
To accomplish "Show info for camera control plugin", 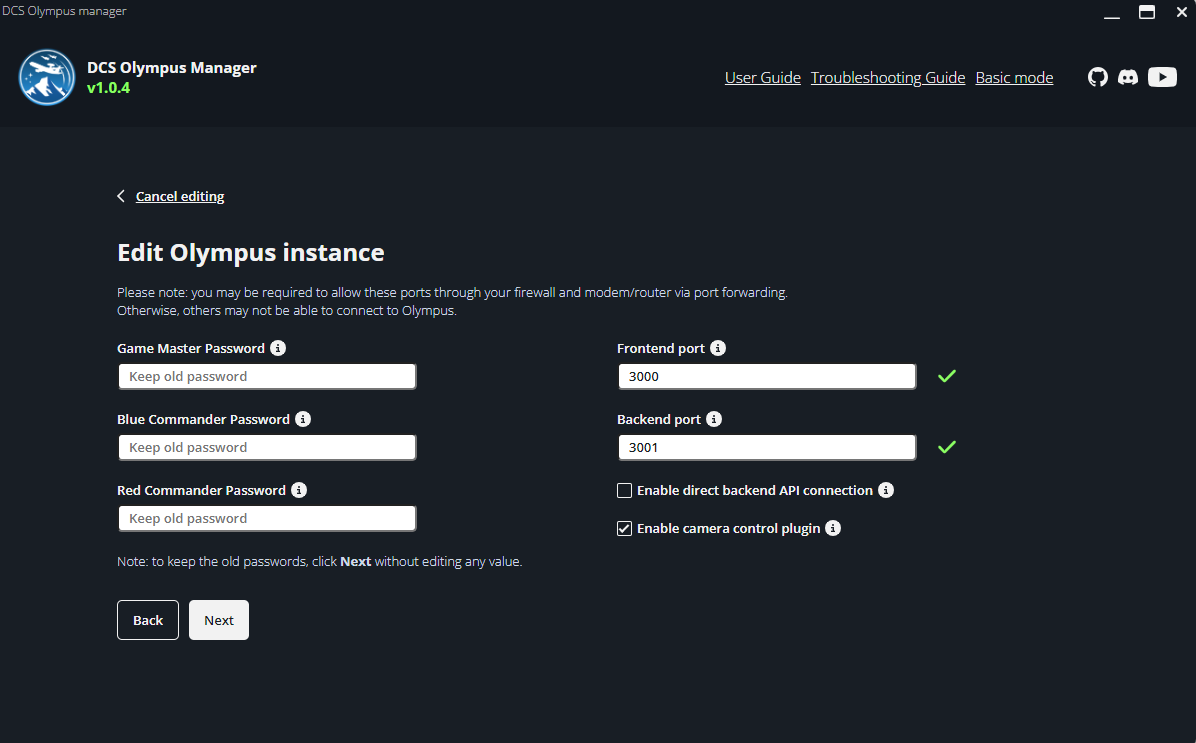I will pyautogui.click(x=833, y=528).
